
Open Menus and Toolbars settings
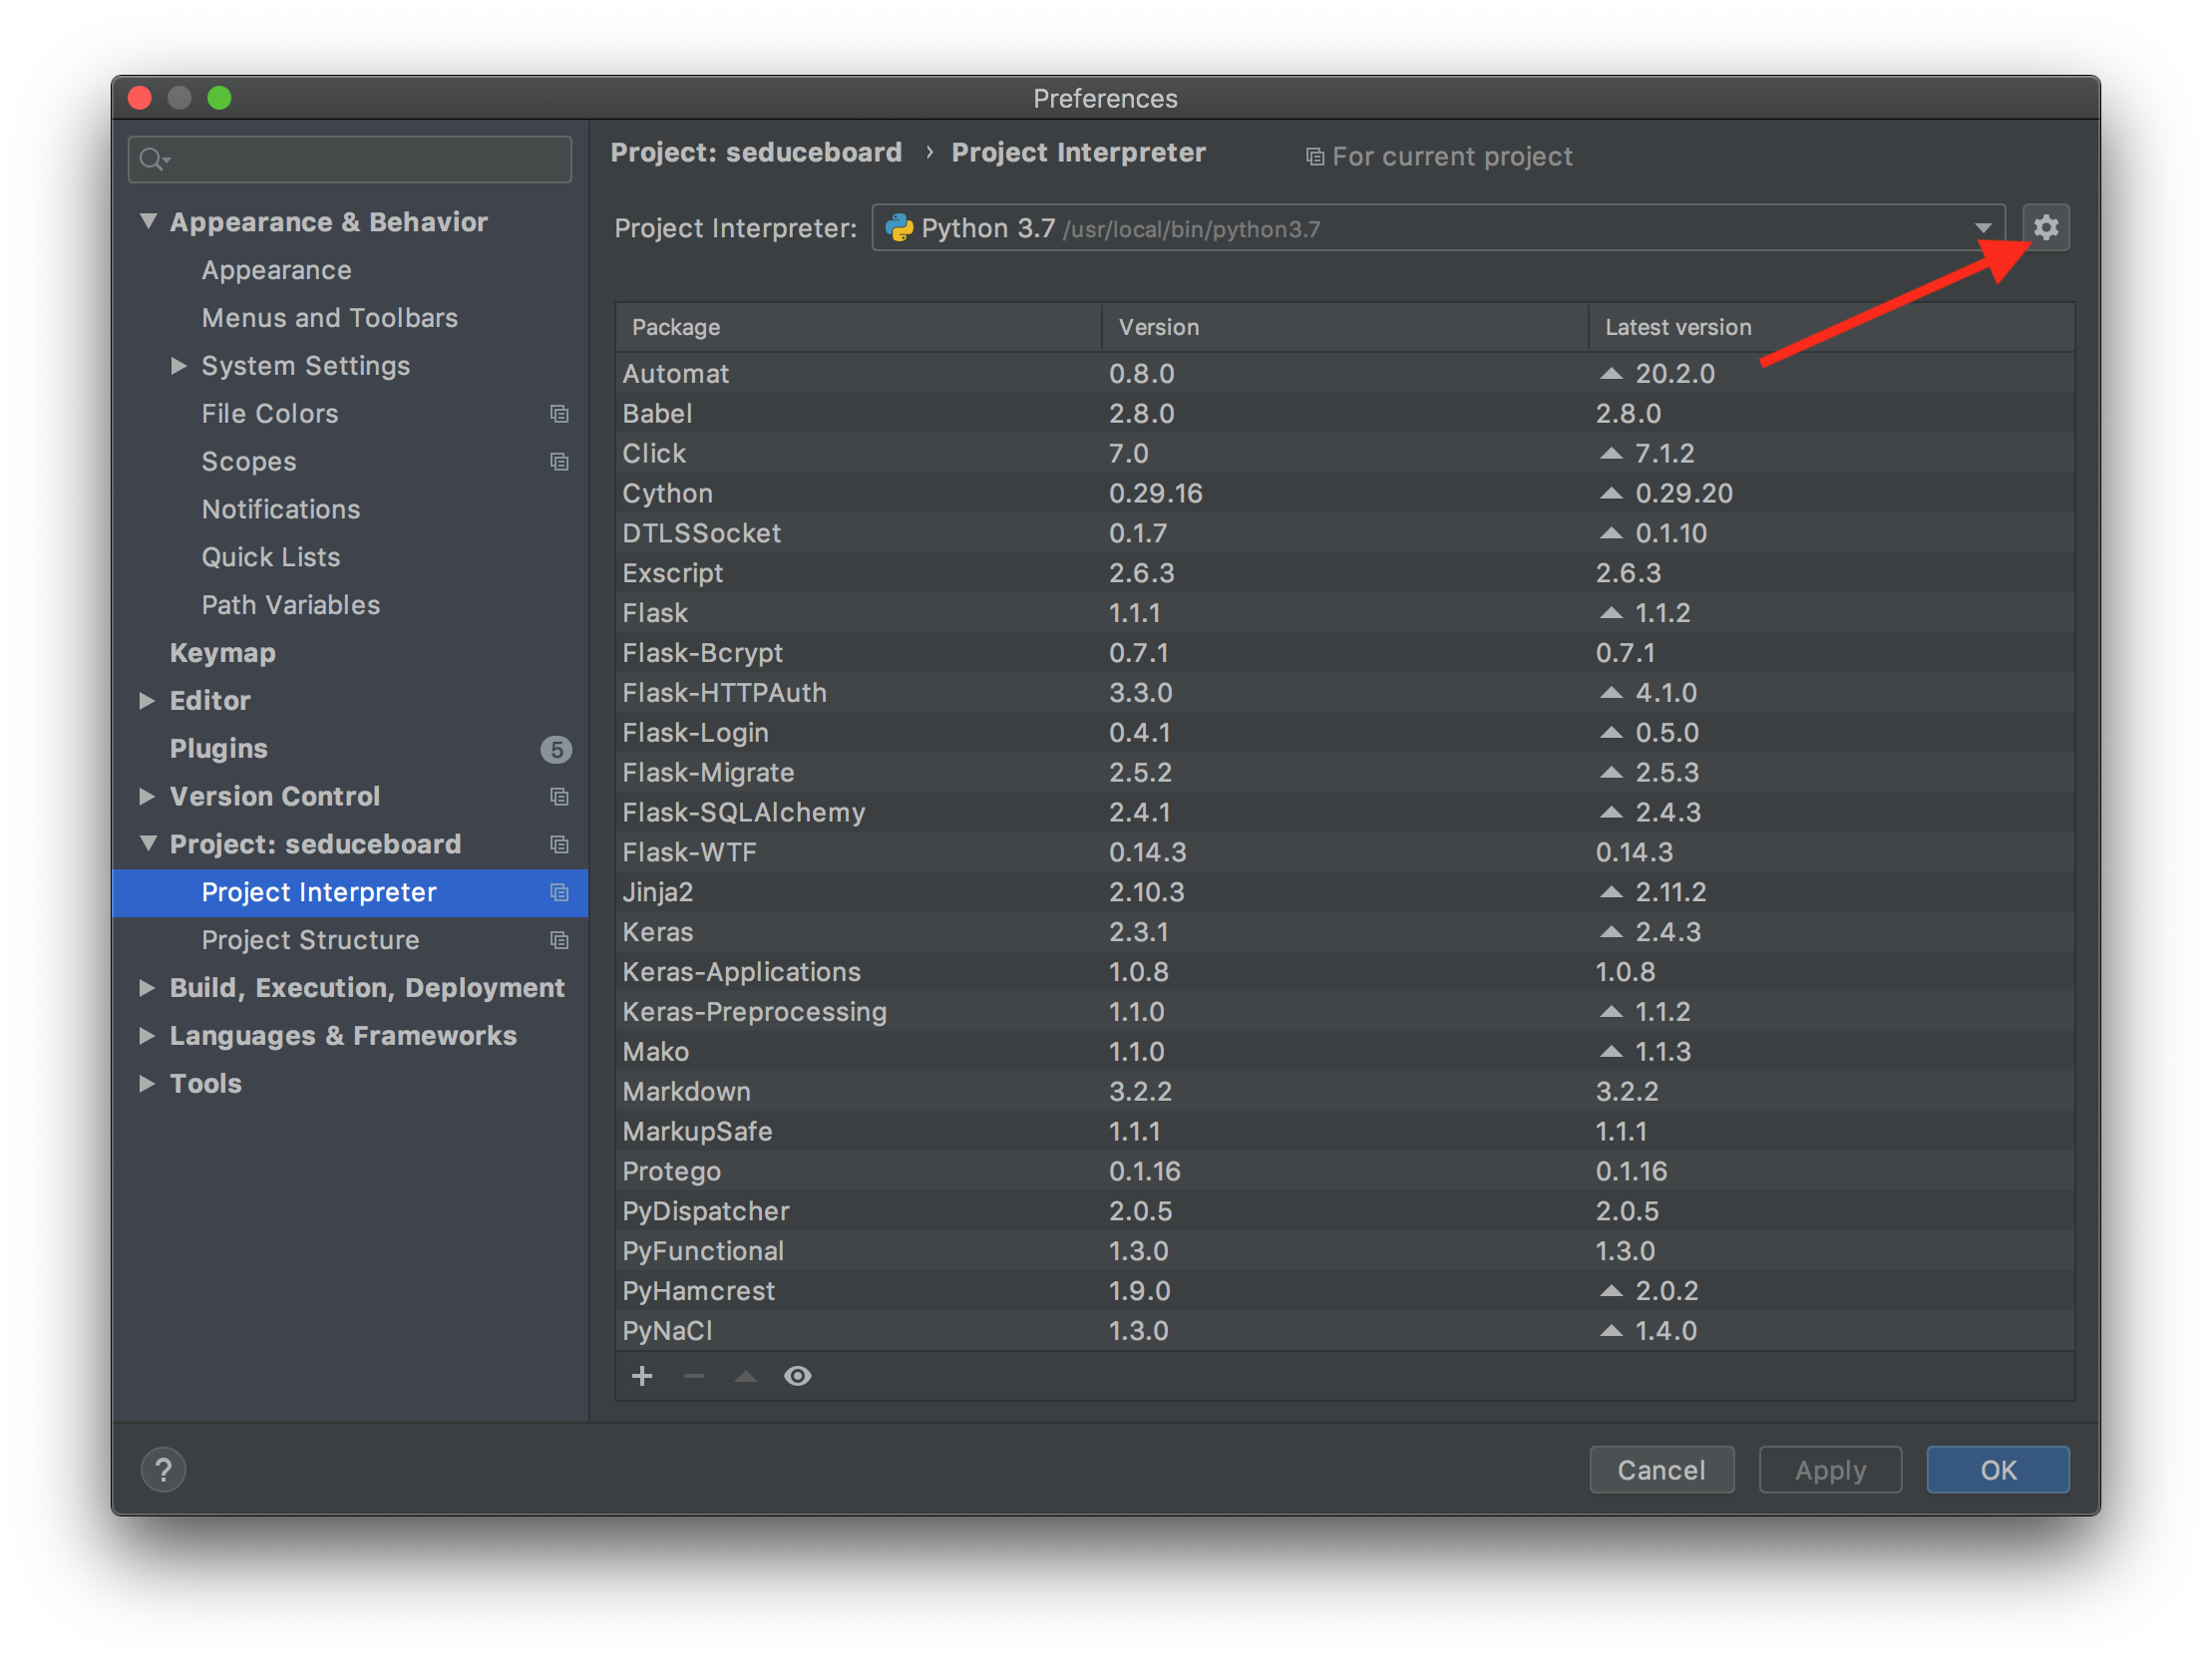click(329, 318)
